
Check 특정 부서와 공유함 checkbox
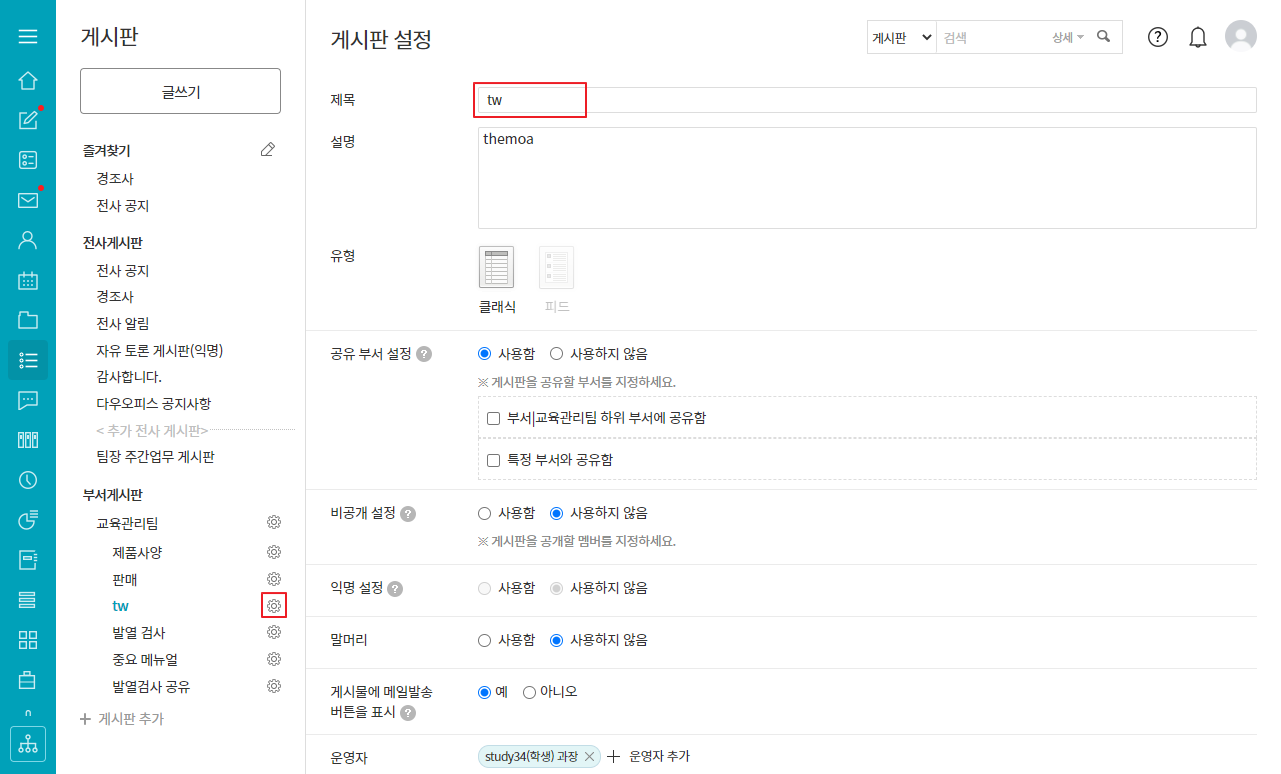(493, 460)
